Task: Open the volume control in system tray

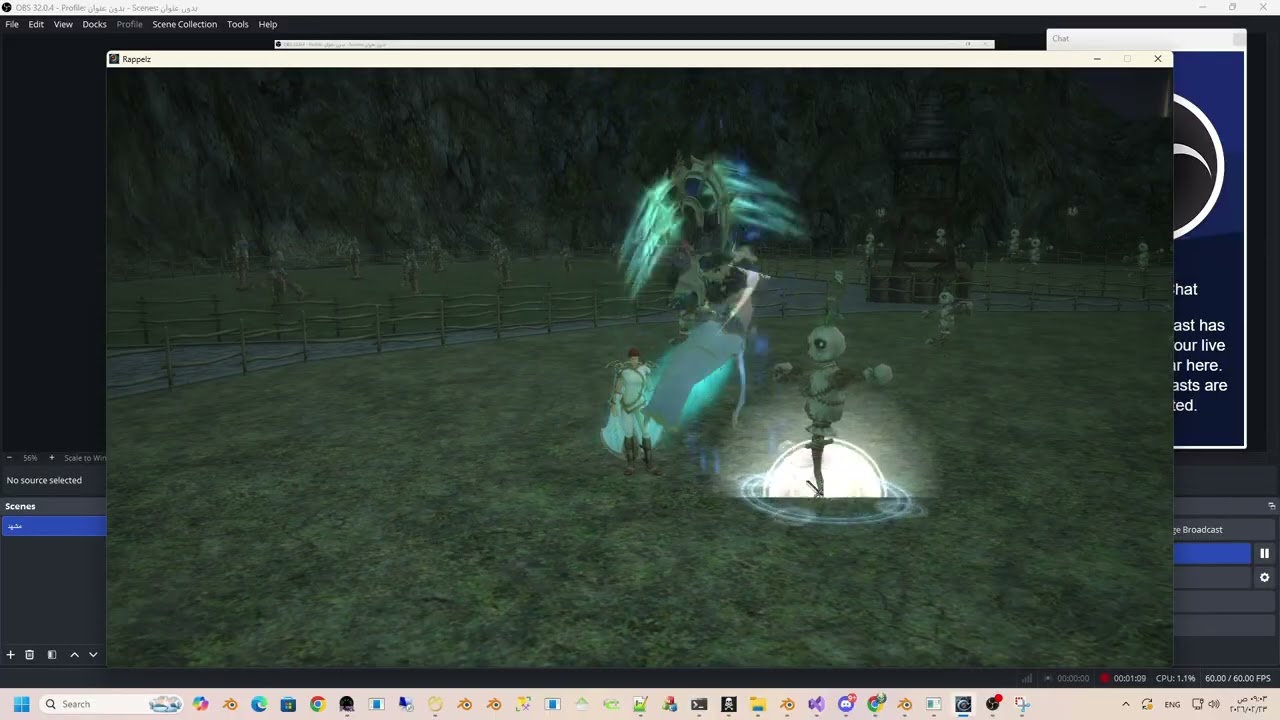Action: click(x=1214, y=704)
